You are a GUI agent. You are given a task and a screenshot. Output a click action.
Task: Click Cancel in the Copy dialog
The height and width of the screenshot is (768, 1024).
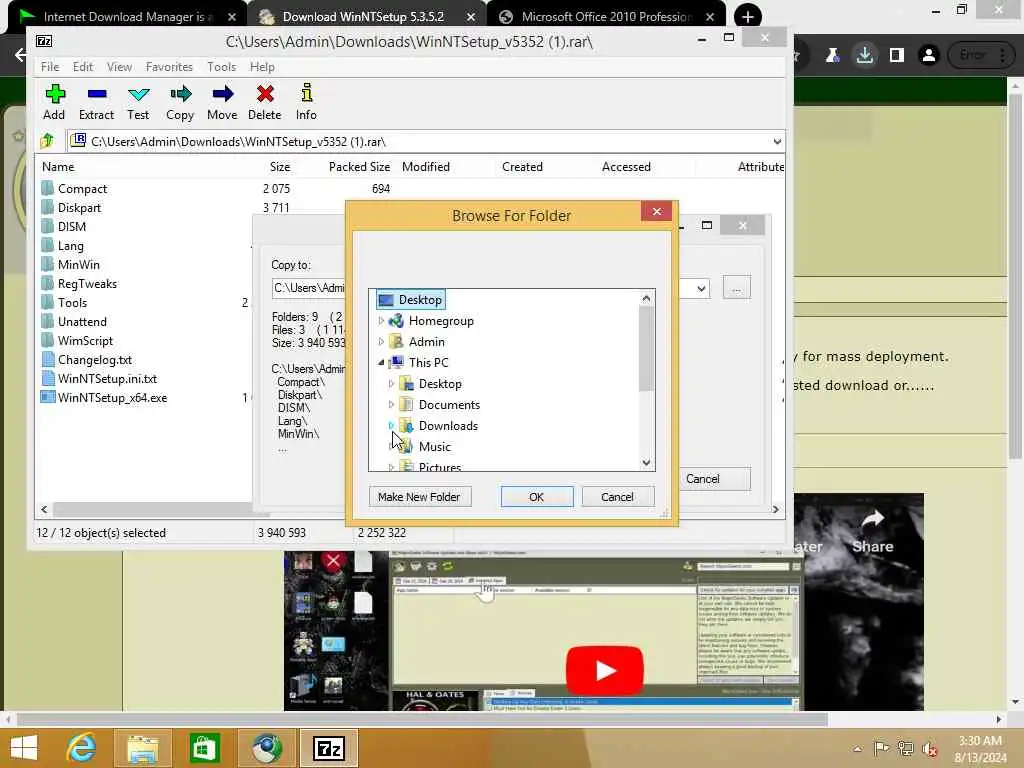click(x=714, y=479)
